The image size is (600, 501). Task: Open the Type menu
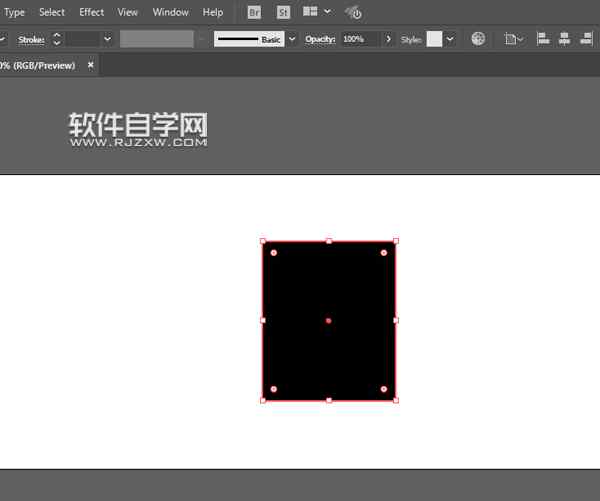coord(15,12)
